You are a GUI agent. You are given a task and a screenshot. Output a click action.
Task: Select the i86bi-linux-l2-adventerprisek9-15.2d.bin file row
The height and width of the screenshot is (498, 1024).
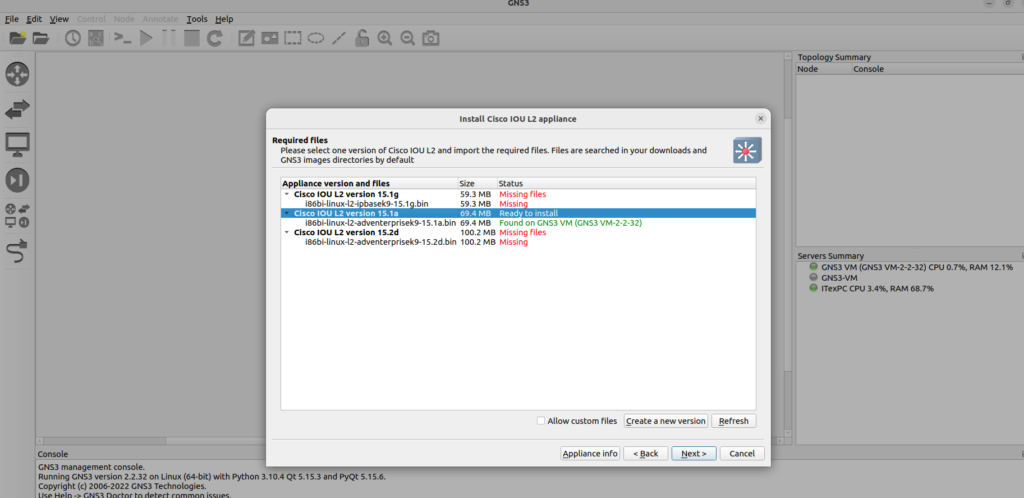click(x=380, y=242)
